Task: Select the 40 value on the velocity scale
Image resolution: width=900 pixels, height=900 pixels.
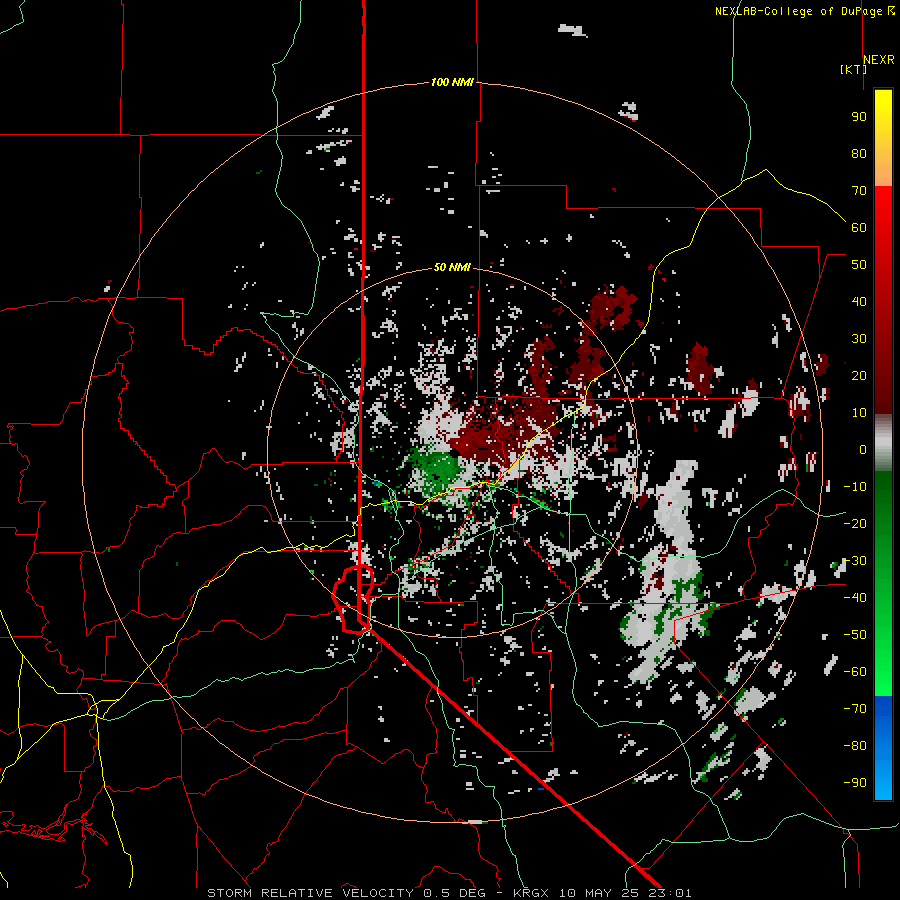Action: point(859,302)
